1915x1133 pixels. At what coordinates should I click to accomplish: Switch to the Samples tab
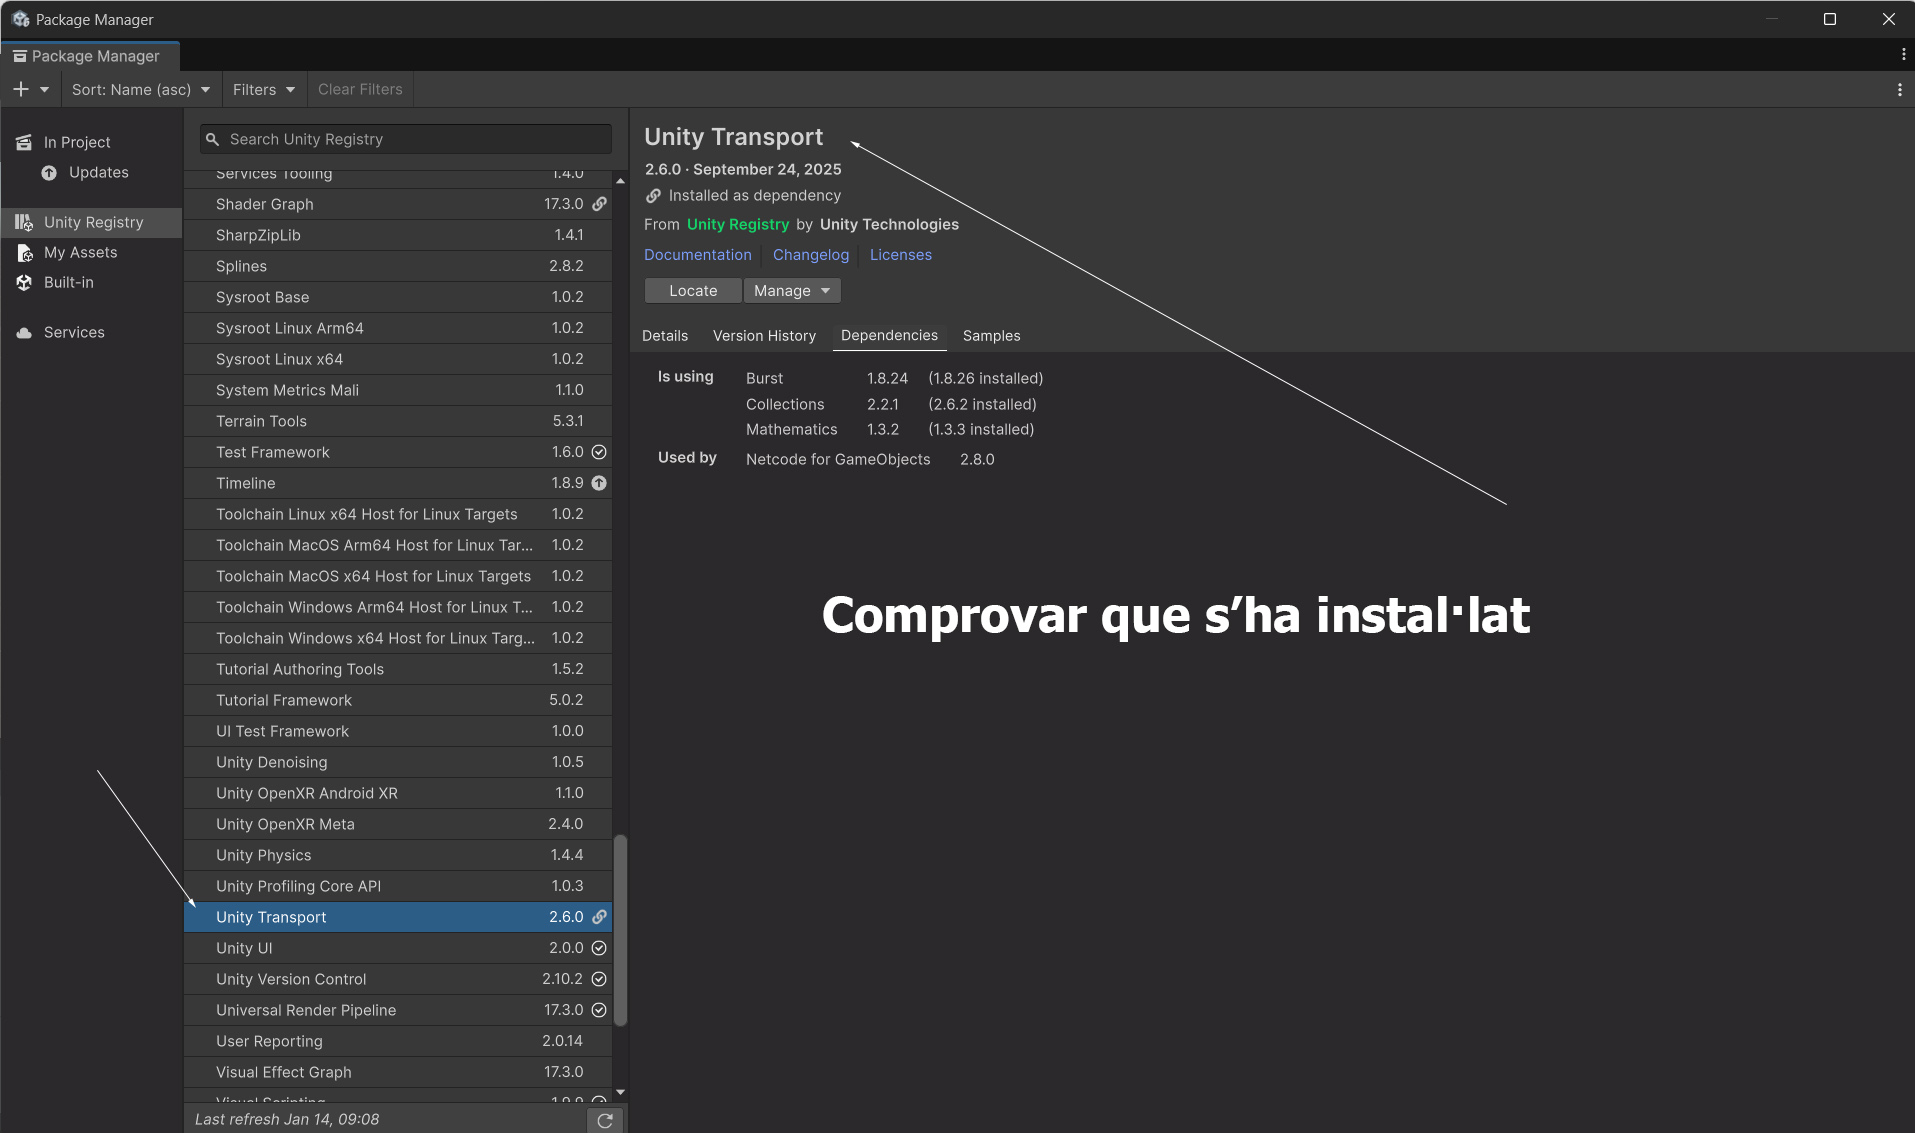tap(991, 335)
